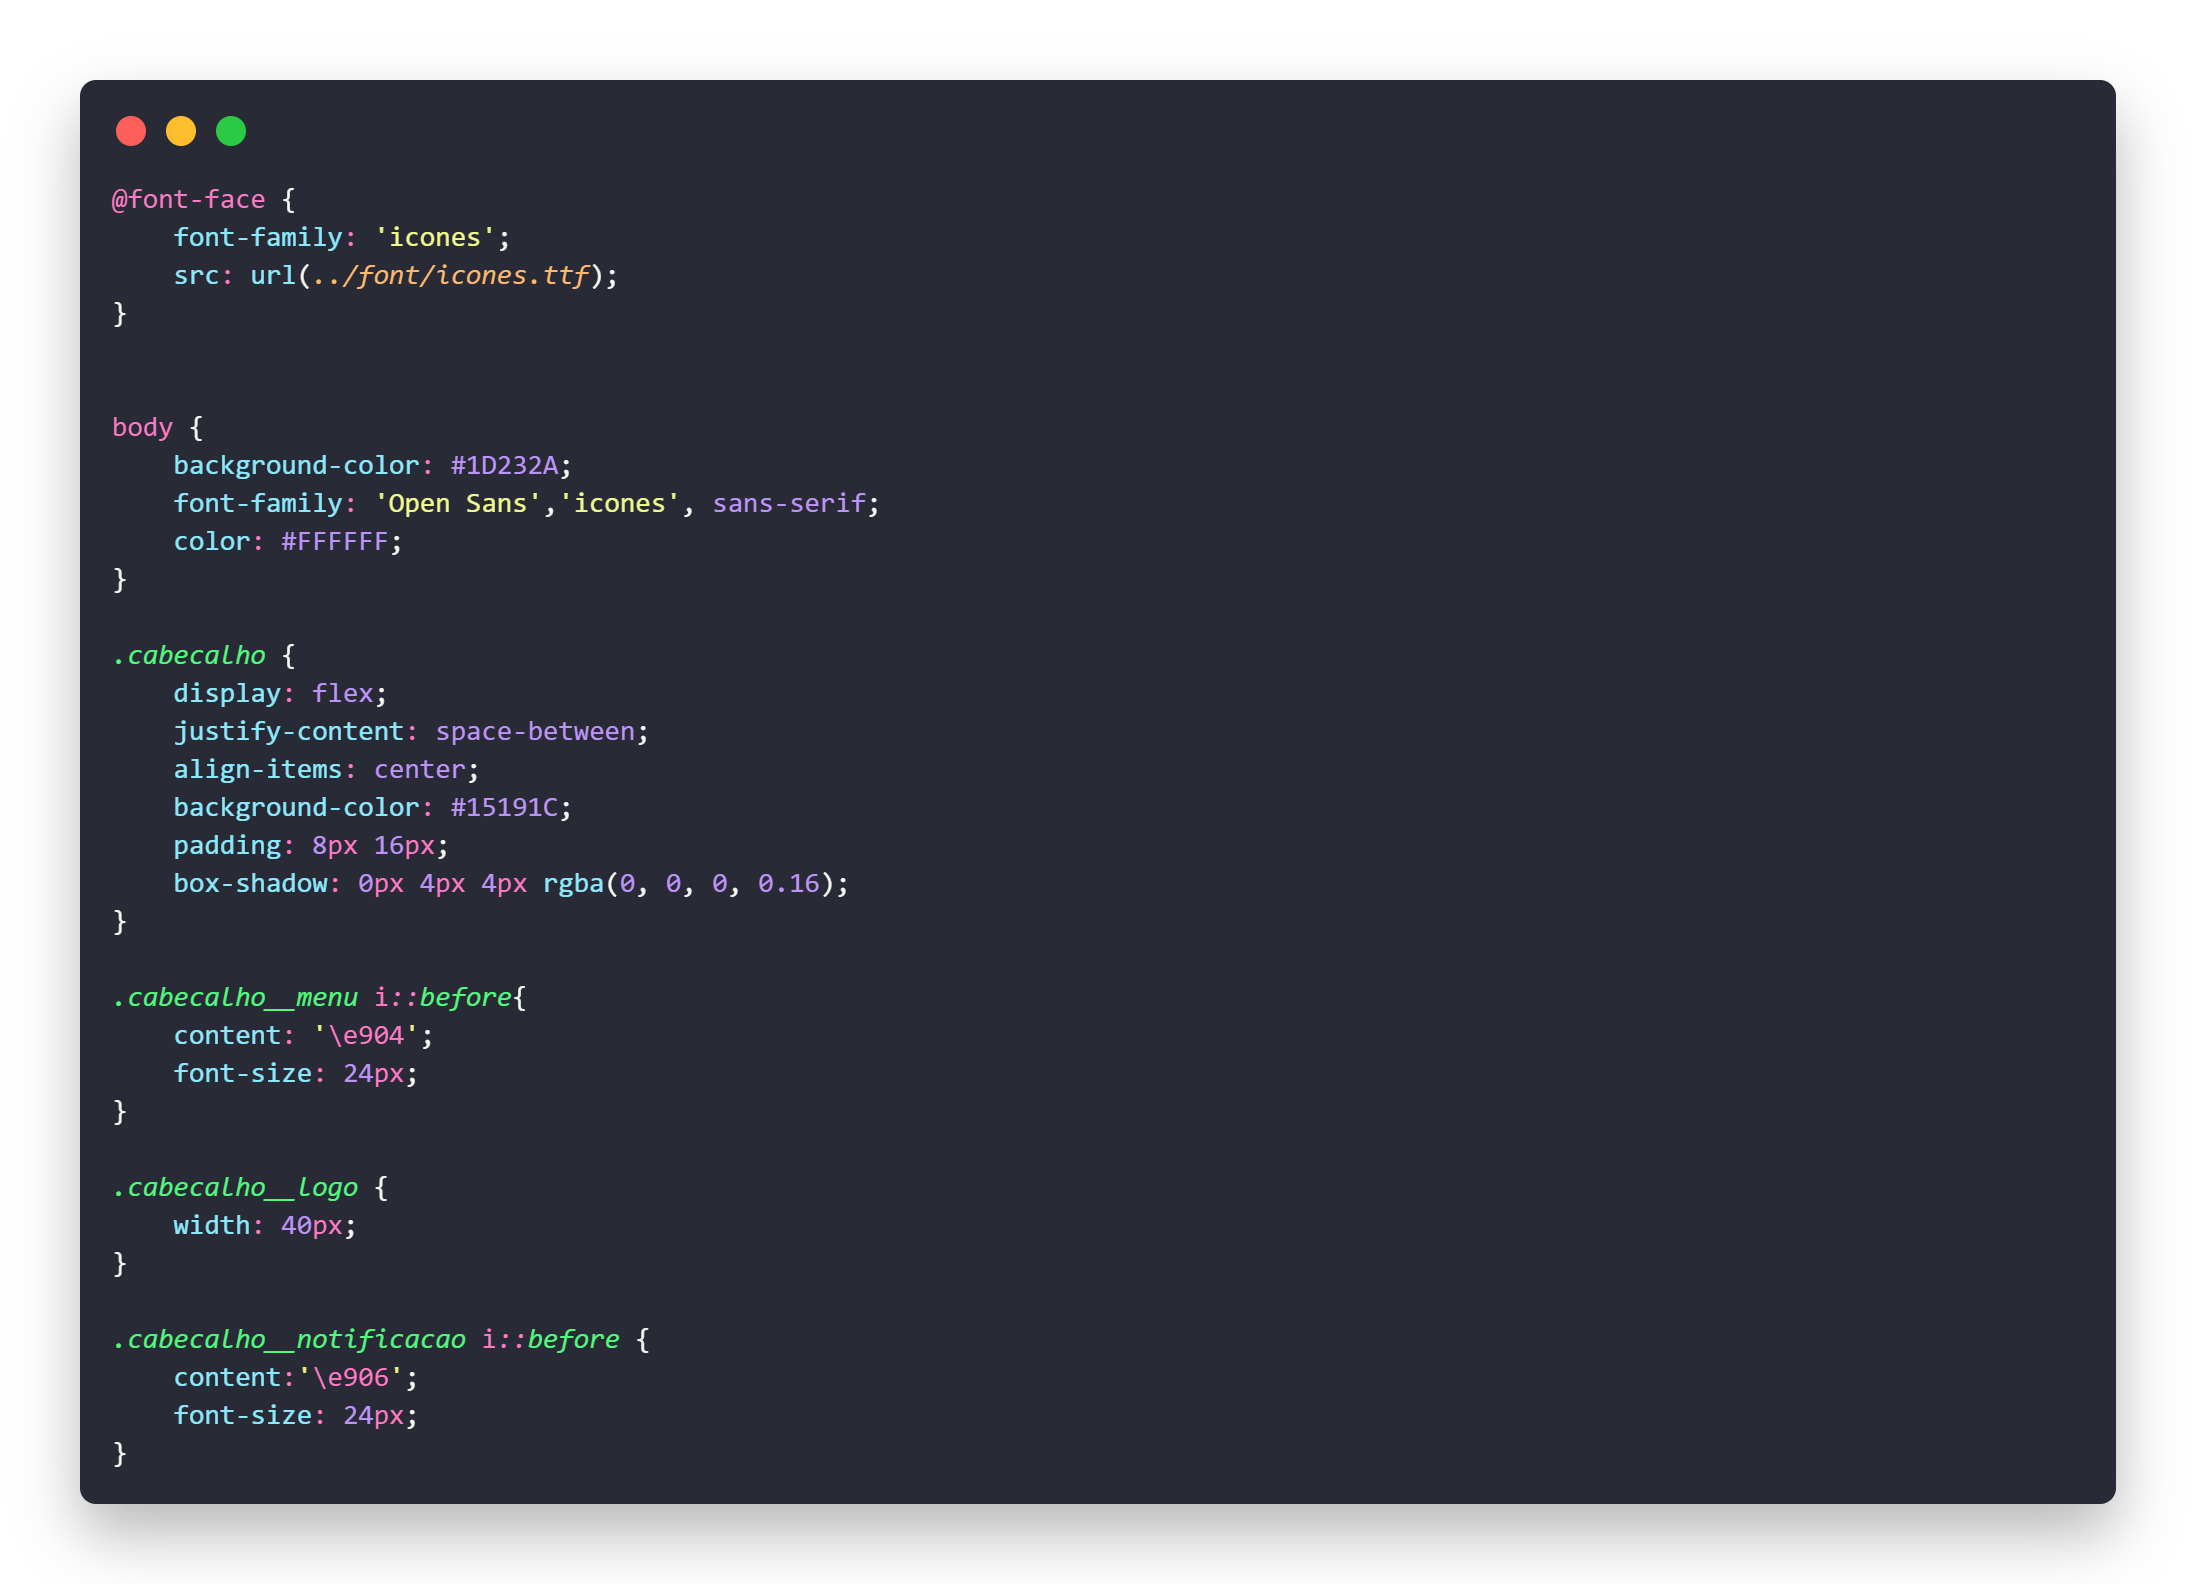Click the '\e906' content value
Screen dimensions: 2196x1584
pyautogui.click(x=350, y=1378)
